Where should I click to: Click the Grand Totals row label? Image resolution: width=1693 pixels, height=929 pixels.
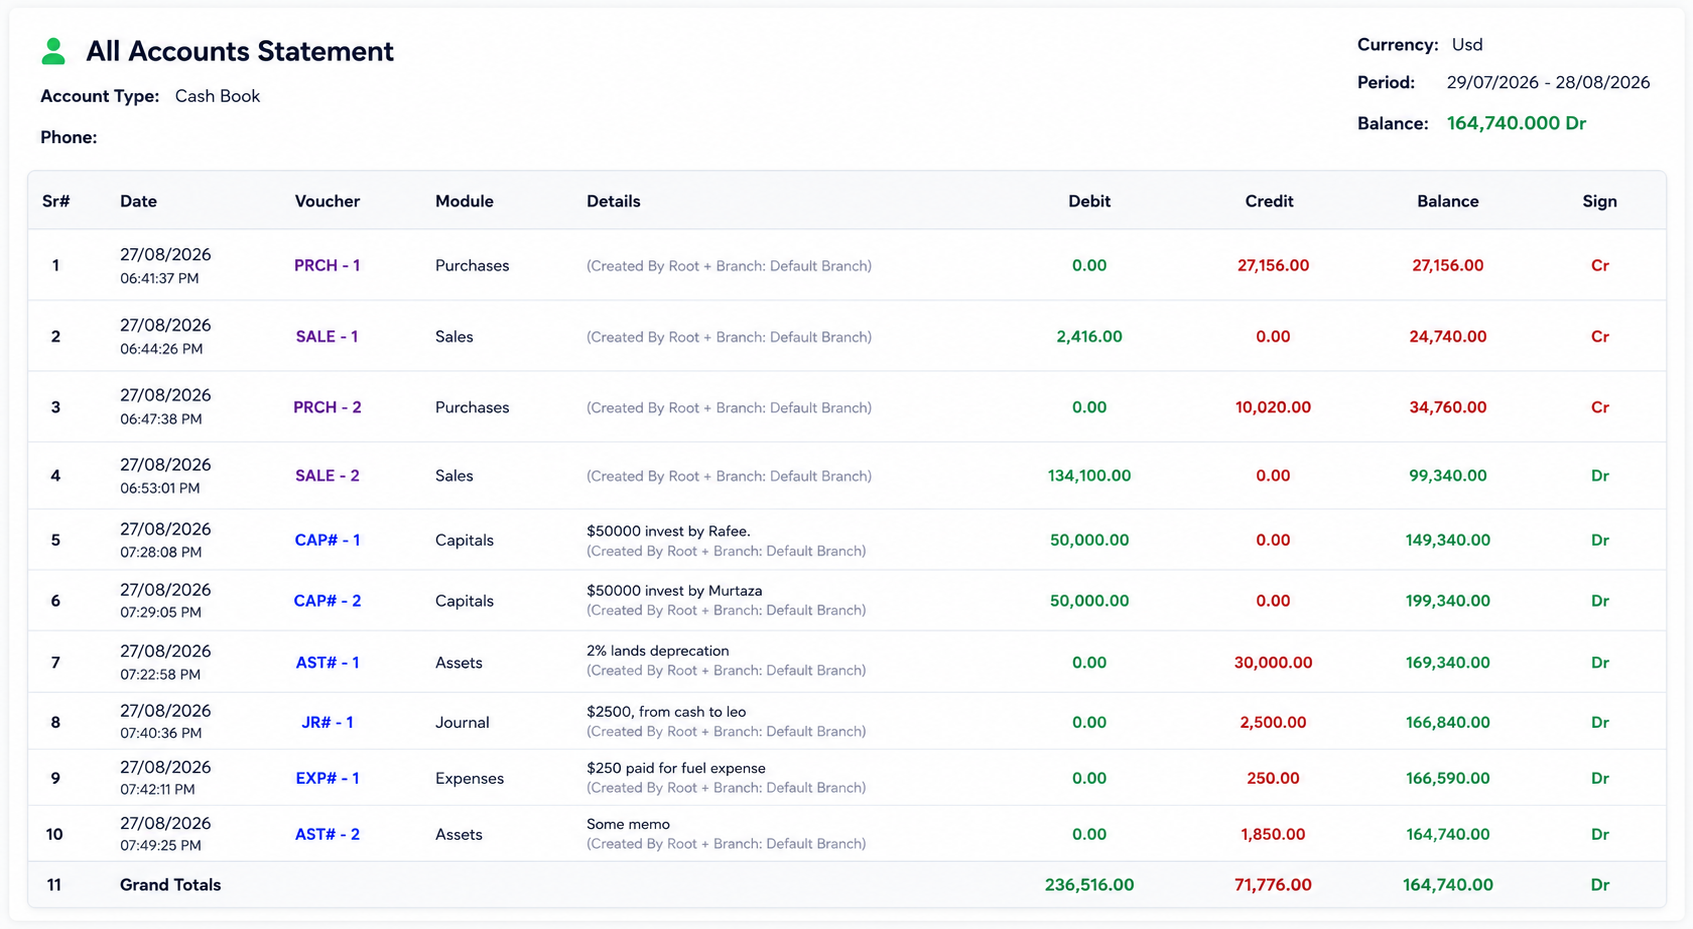tap(170, 884)
